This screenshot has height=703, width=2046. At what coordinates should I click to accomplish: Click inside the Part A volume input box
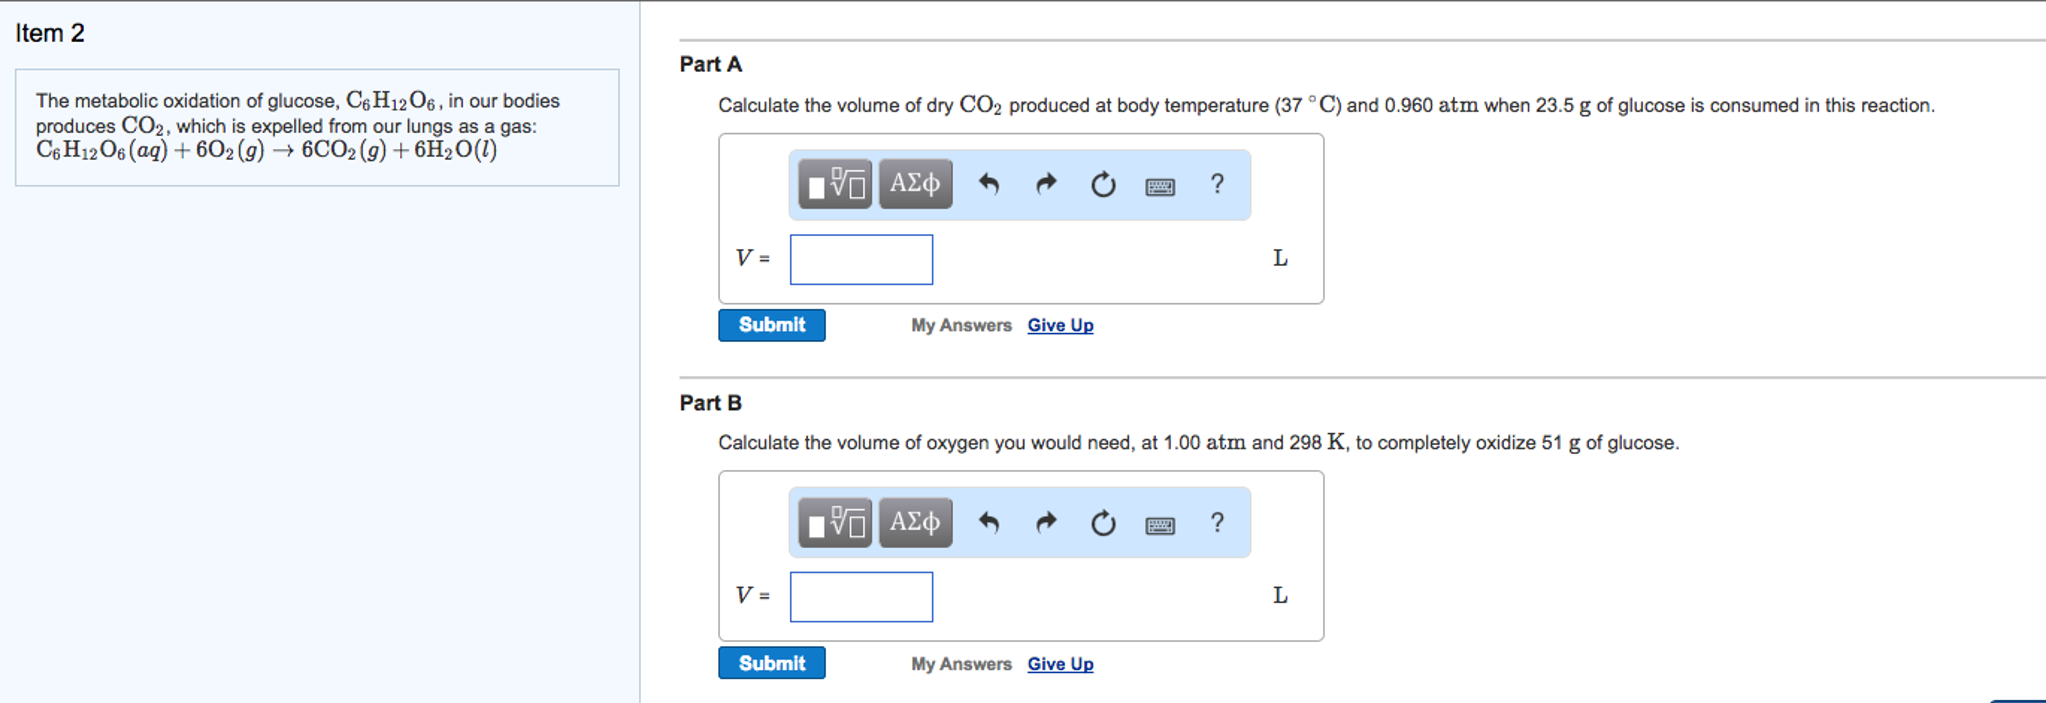pos(860,258)
